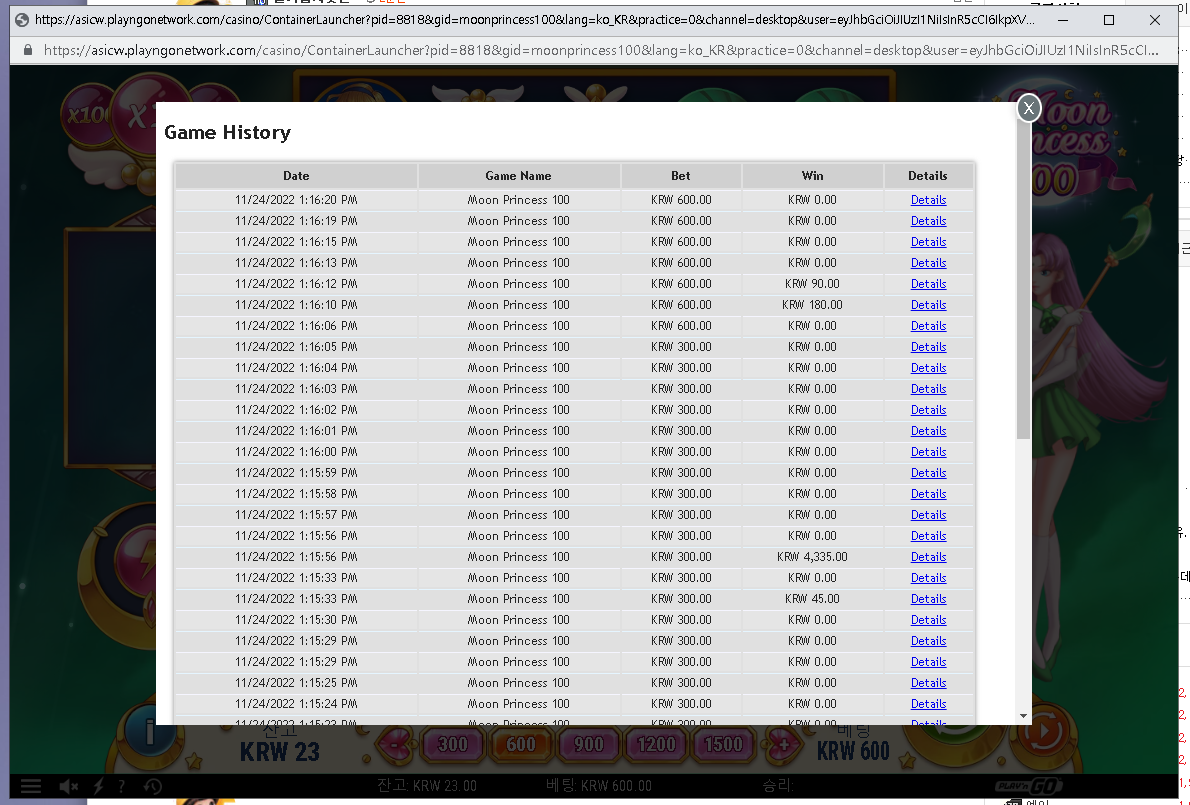View Details of the KRW 180.00 win
The image size is (1190, 805).
click(928, 304)
